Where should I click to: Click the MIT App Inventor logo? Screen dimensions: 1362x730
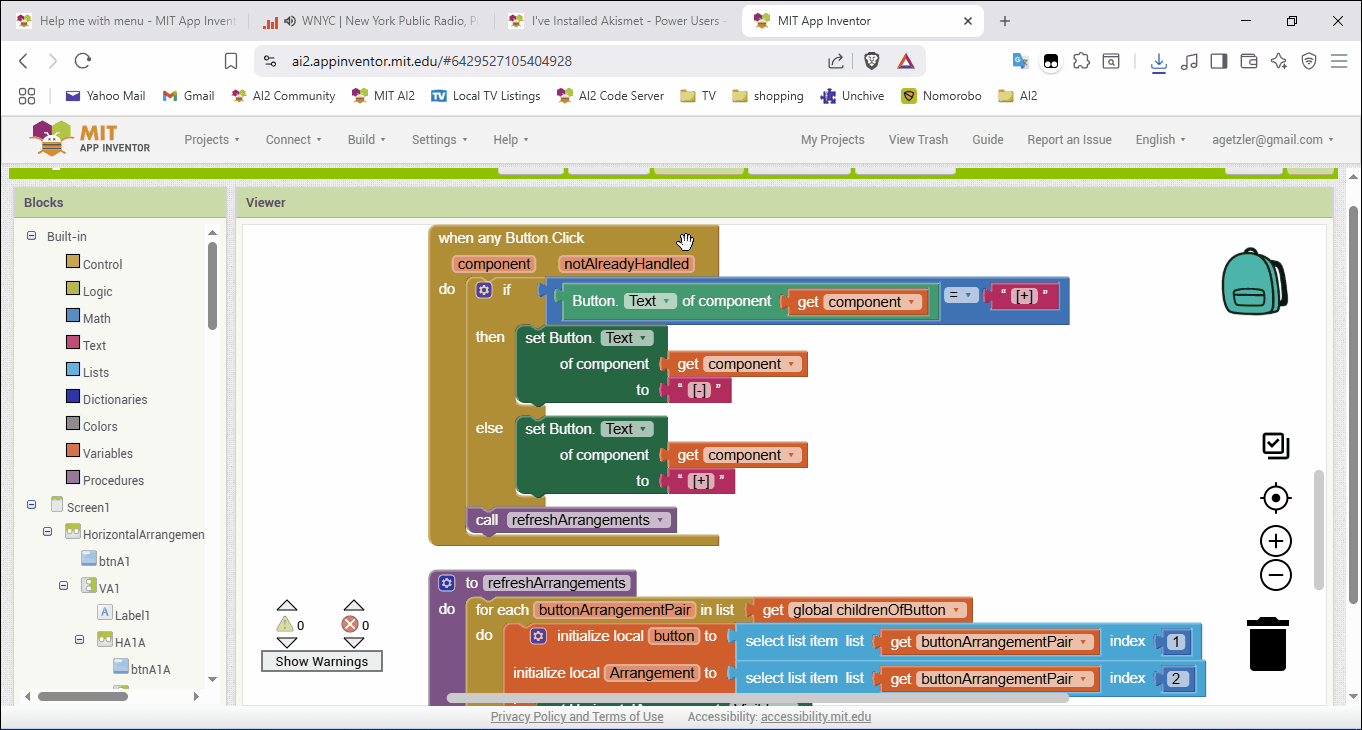(x=90, y=139)
